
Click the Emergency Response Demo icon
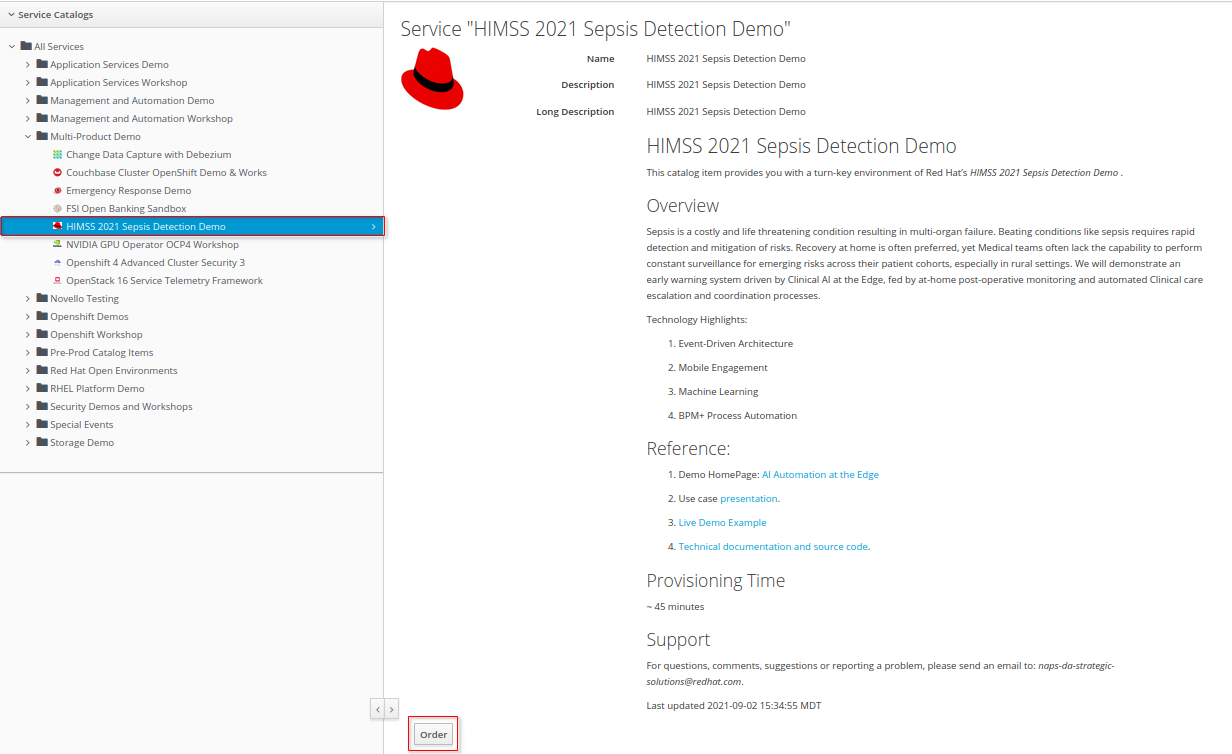tap(58, 191)
